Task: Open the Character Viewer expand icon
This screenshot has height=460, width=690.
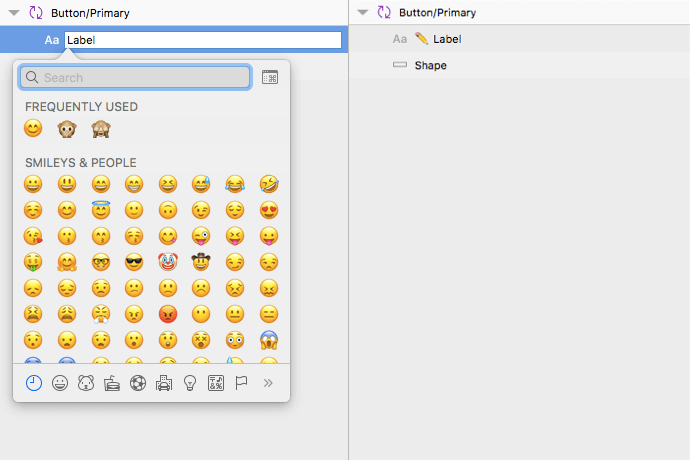Action: tap(270, 77)
